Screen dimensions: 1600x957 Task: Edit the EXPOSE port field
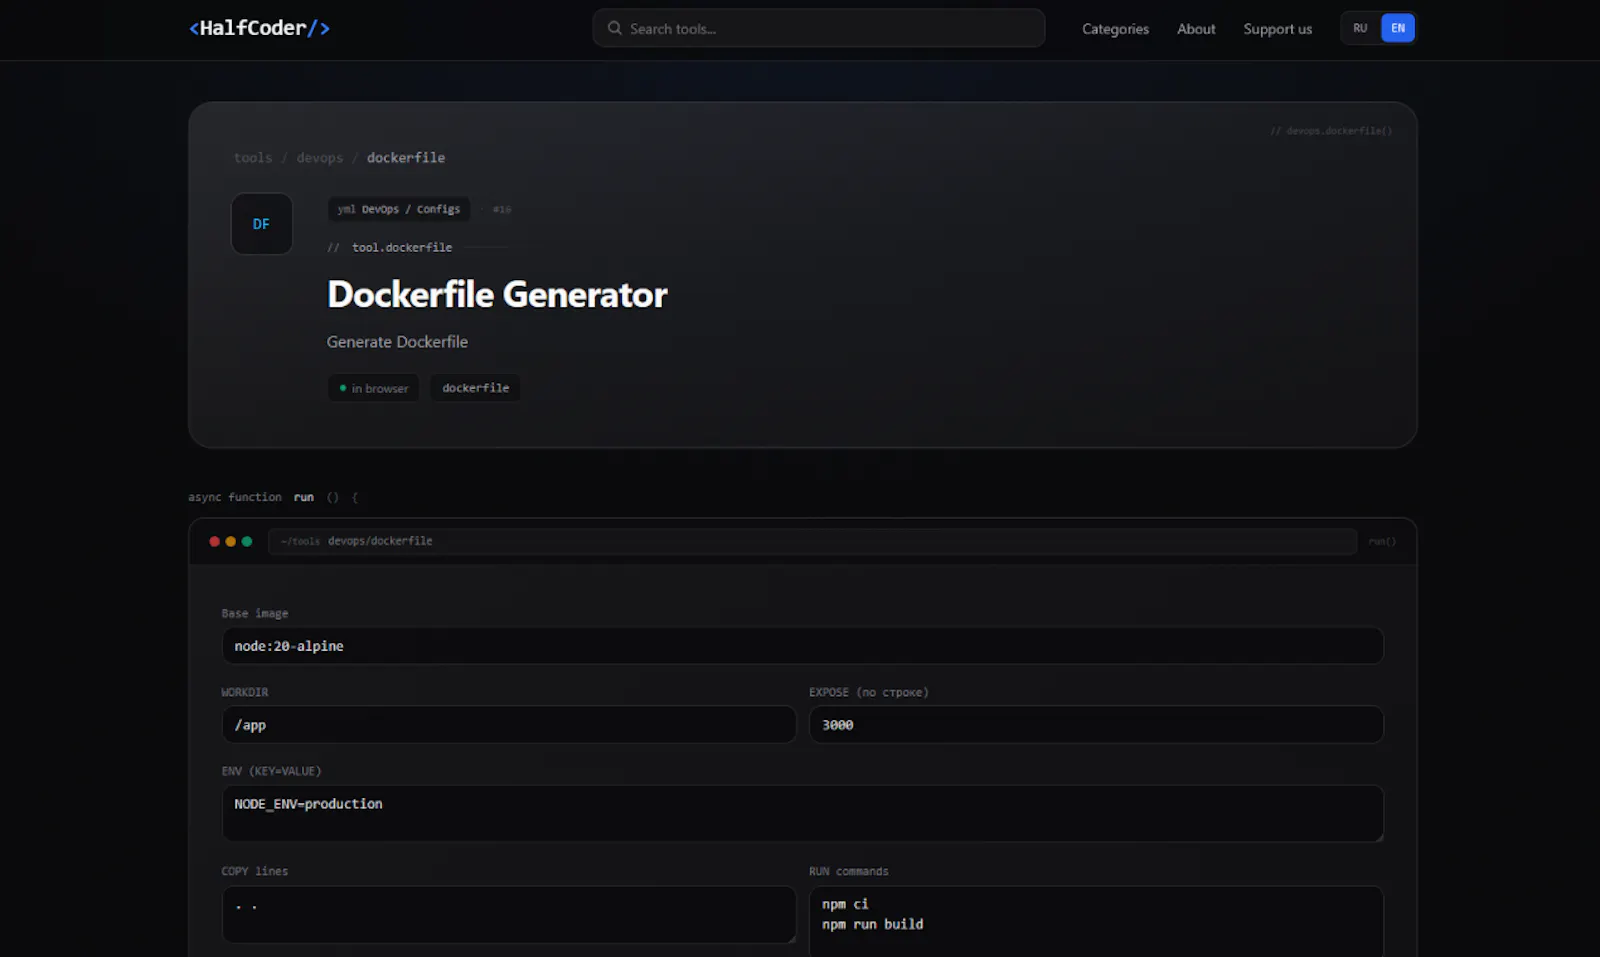coord(1096,725)
